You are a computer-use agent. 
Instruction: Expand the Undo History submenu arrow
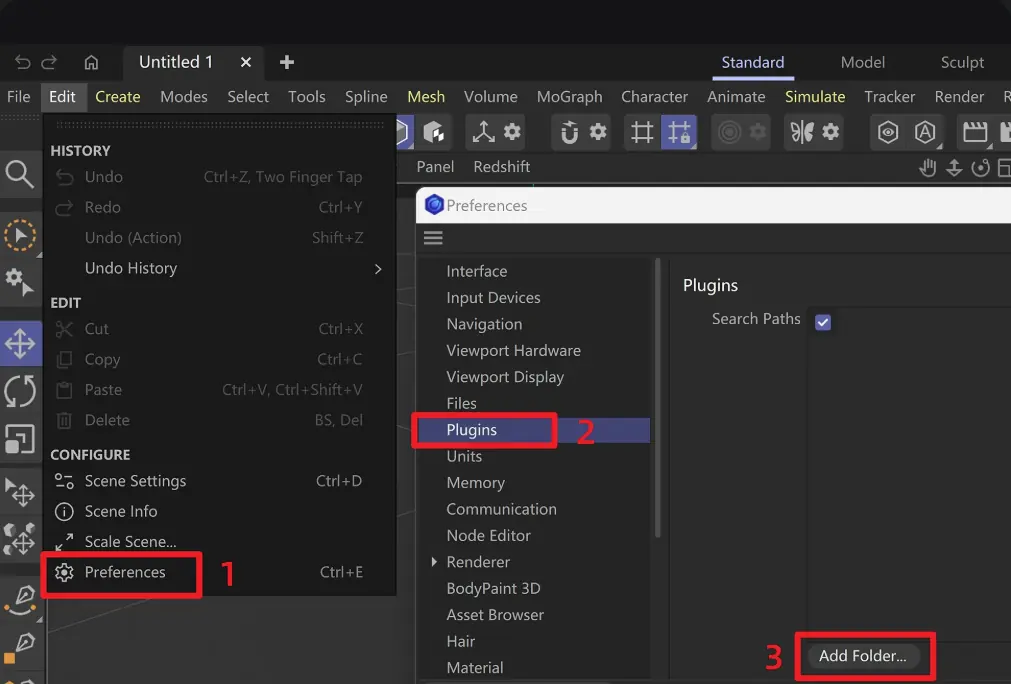click(x=378, y=269)
